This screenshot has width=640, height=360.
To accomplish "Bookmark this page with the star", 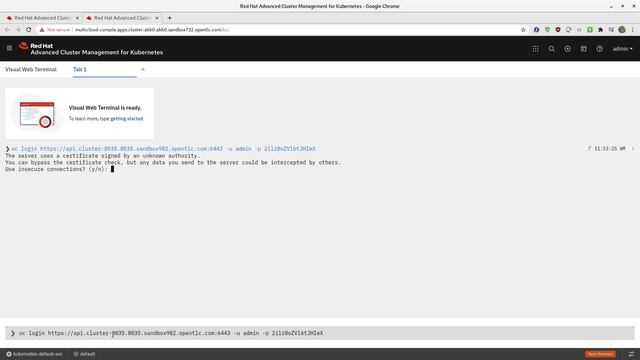I will click(x=523, y=30).
